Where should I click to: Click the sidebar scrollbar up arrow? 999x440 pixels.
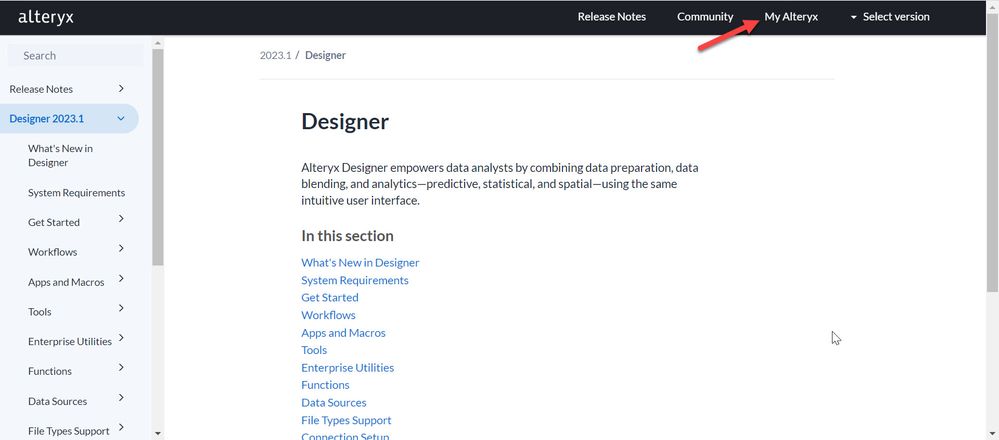click(158, 43)
